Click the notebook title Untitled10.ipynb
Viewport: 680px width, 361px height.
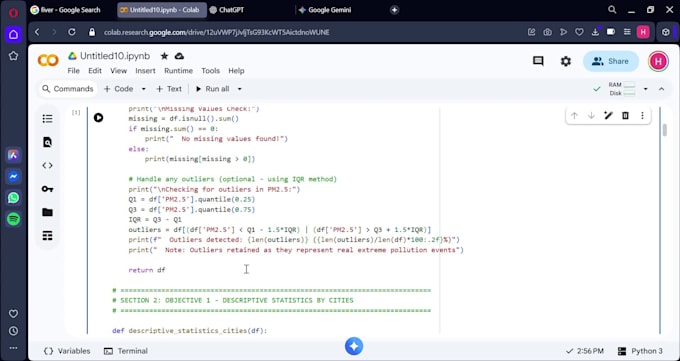115,56
